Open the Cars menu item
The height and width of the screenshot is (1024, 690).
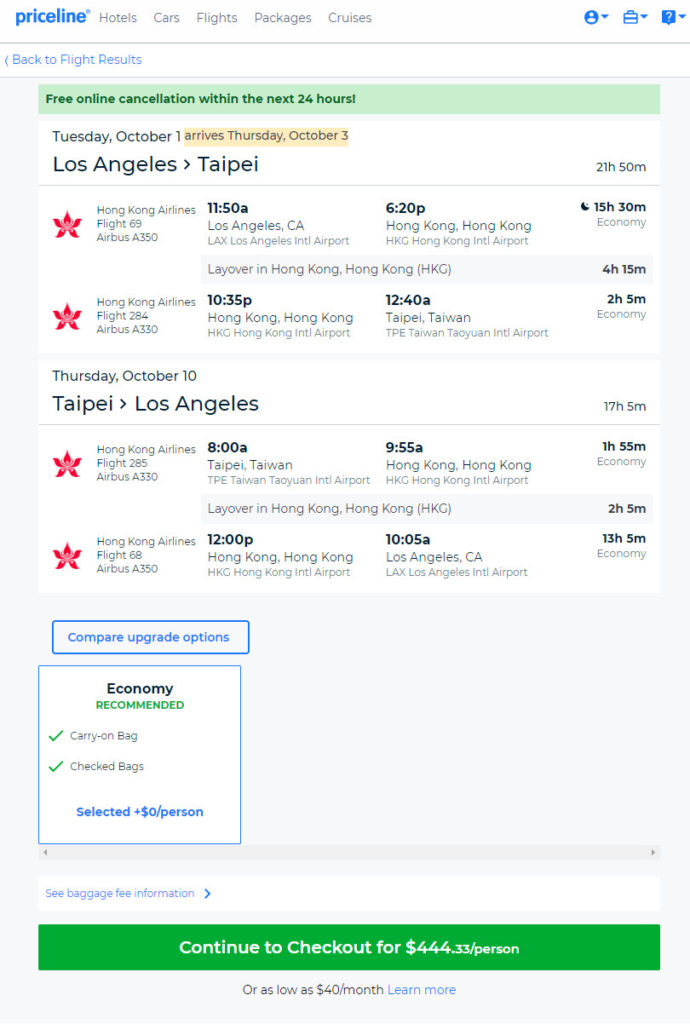(x=166, y=18)
